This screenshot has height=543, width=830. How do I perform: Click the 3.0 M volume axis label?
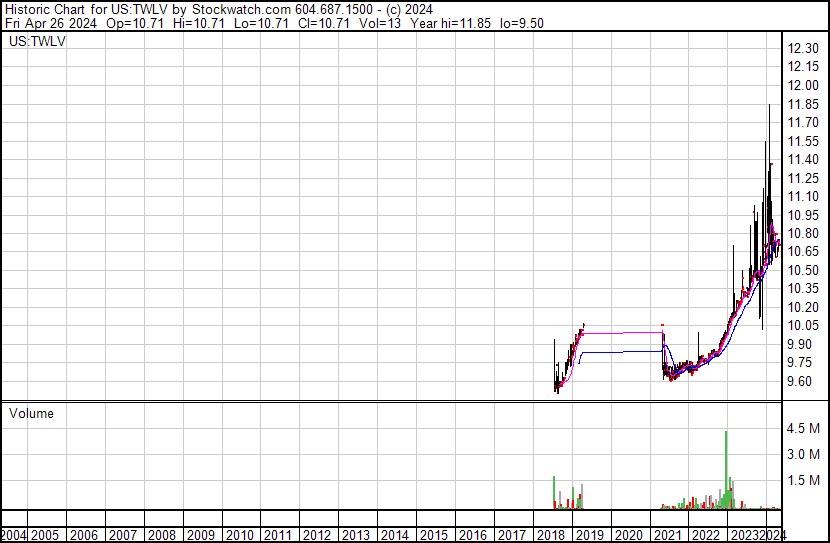point(803,454)
